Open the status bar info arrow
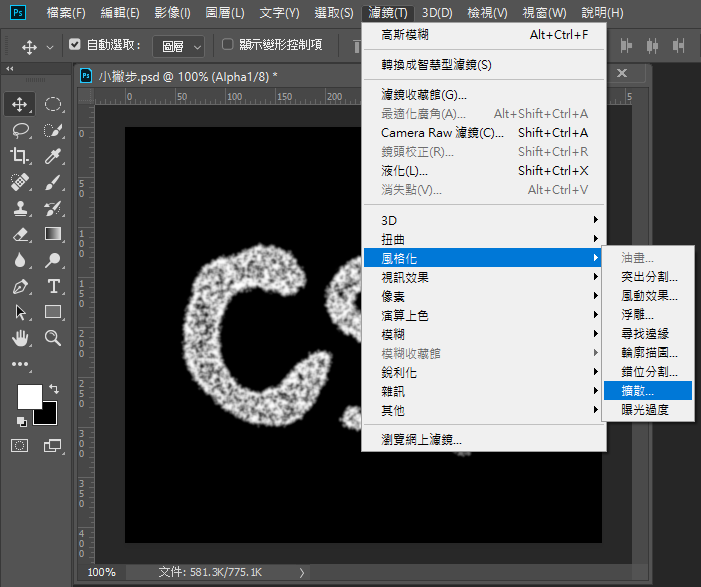701x587 pixels. pyautogui.click(x=302, y=573)
